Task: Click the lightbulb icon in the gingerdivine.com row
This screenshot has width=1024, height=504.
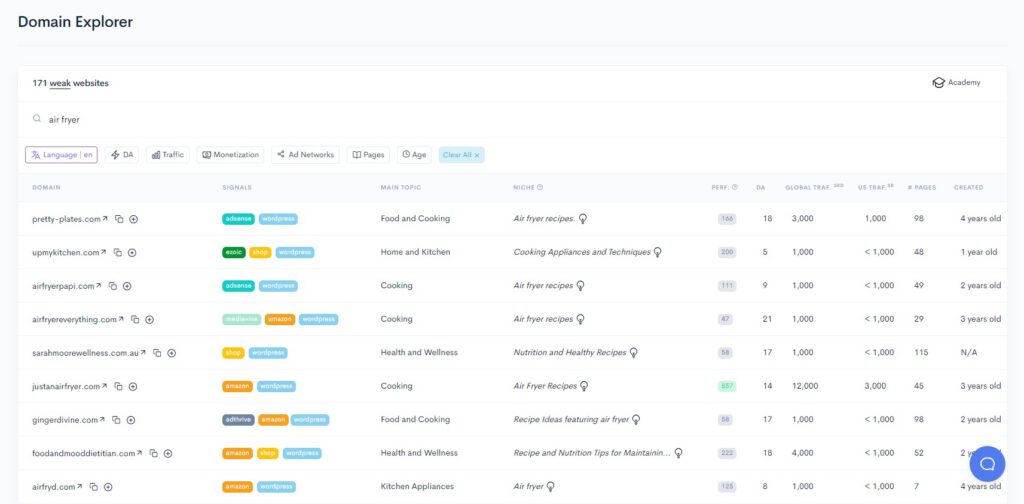Action: pos(635,420)
